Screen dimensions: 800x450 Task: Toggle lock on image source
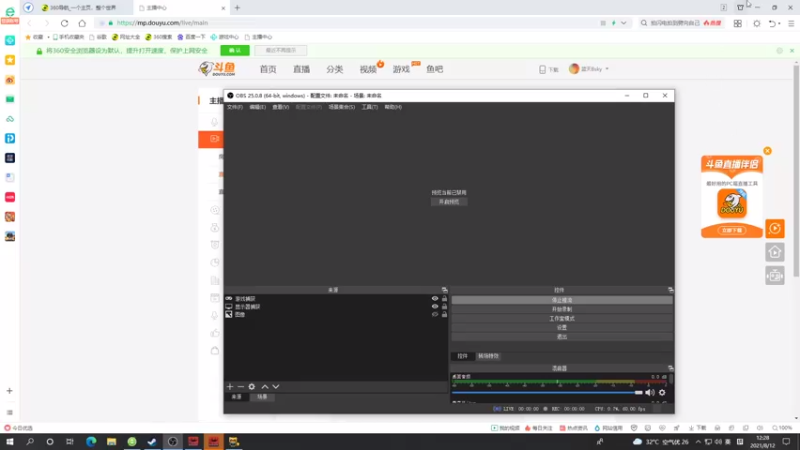444,315
